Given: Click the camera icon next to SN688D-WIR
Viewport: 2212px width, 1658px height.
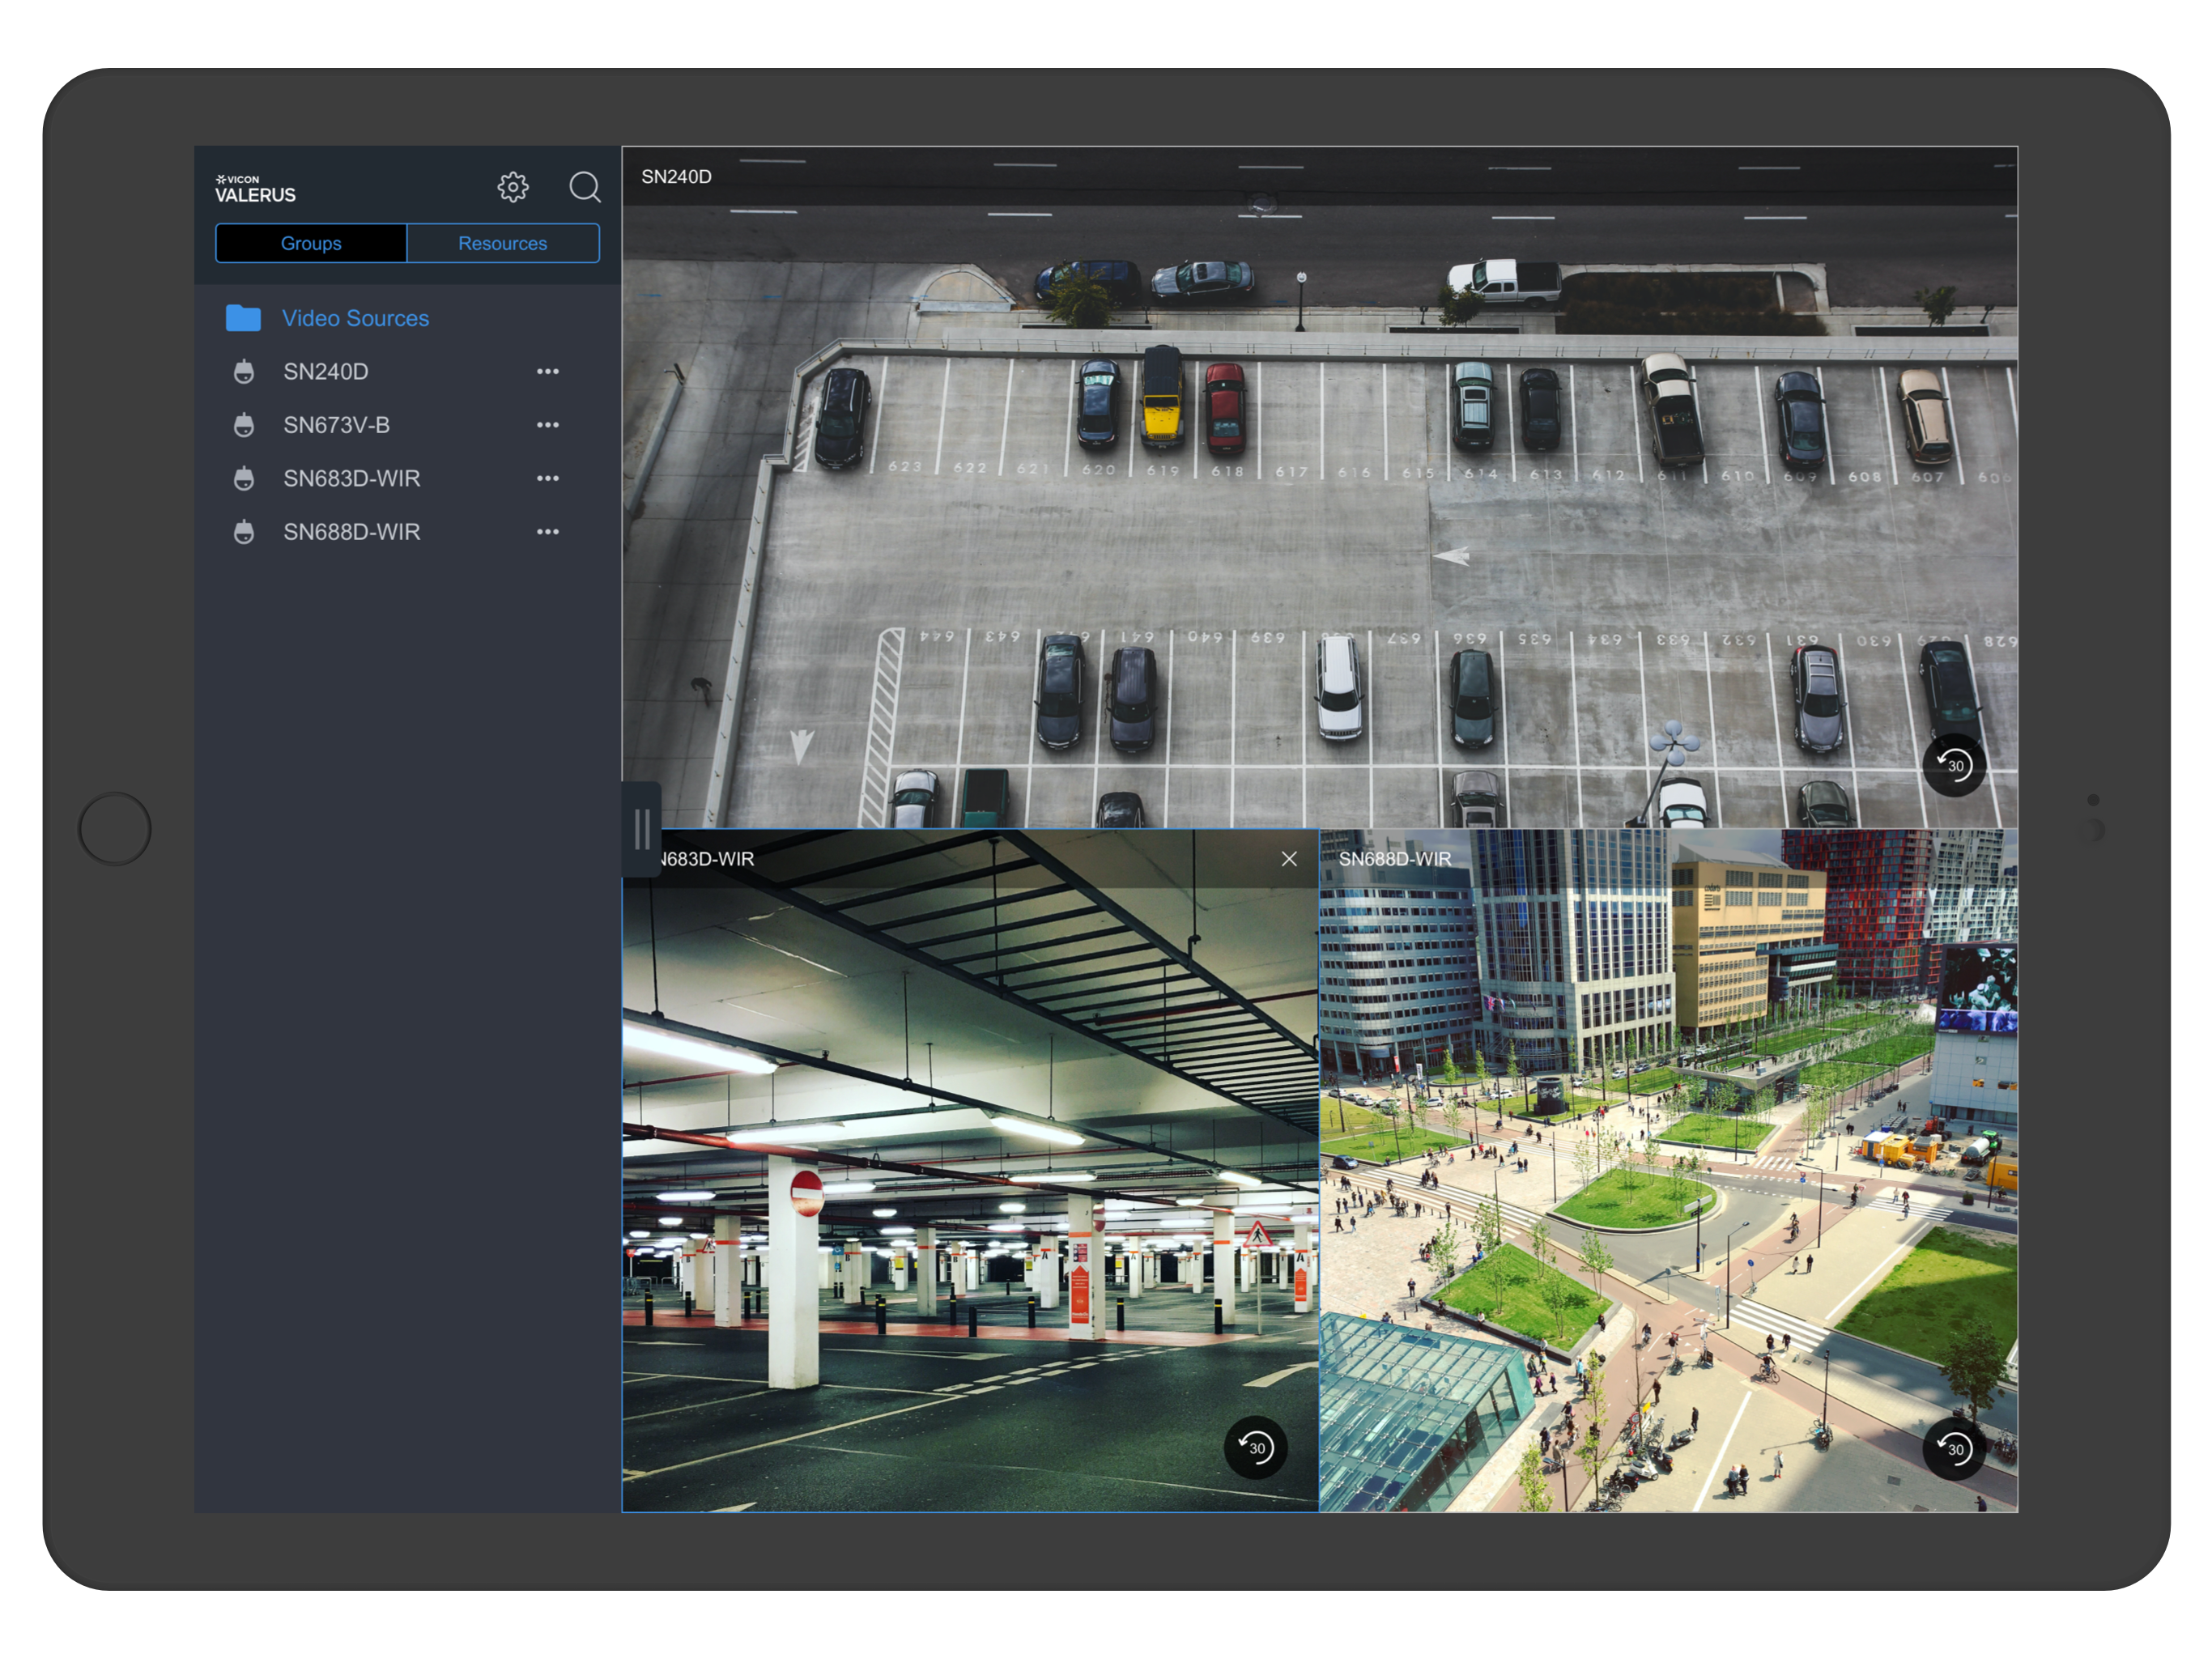Looking at the screenshot, I should (x=243, y=532).
